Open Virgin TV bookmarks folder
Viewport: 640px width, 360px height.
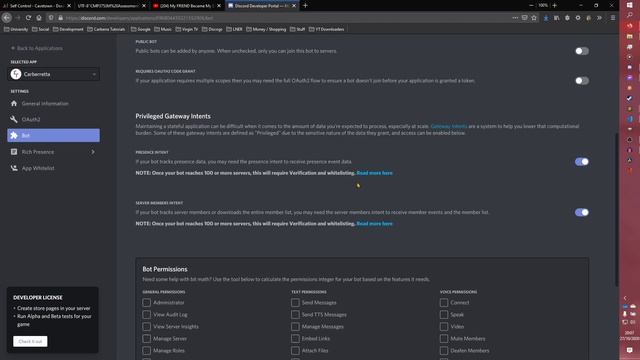pos(187,29)
